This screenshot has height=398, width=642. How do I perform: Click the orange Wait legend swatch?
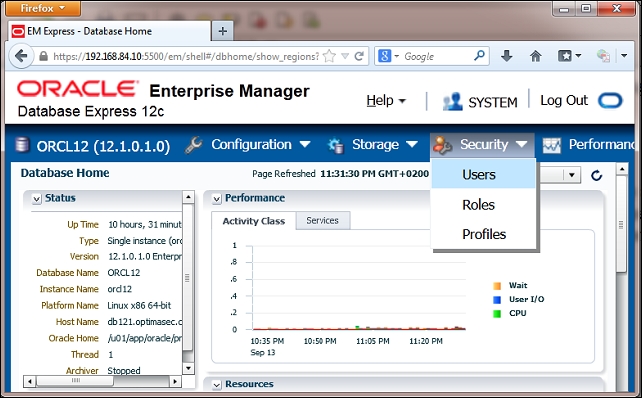click(x=497, y=286)
